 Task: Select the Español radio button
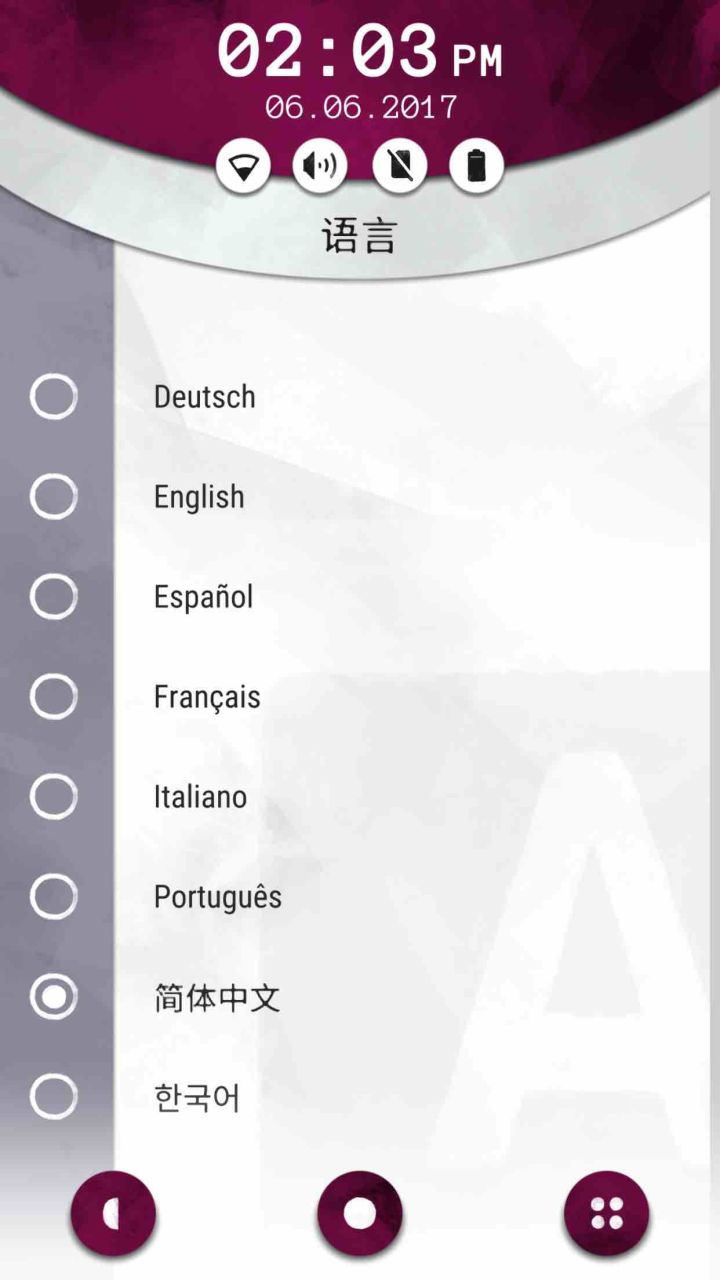(54, 597)
